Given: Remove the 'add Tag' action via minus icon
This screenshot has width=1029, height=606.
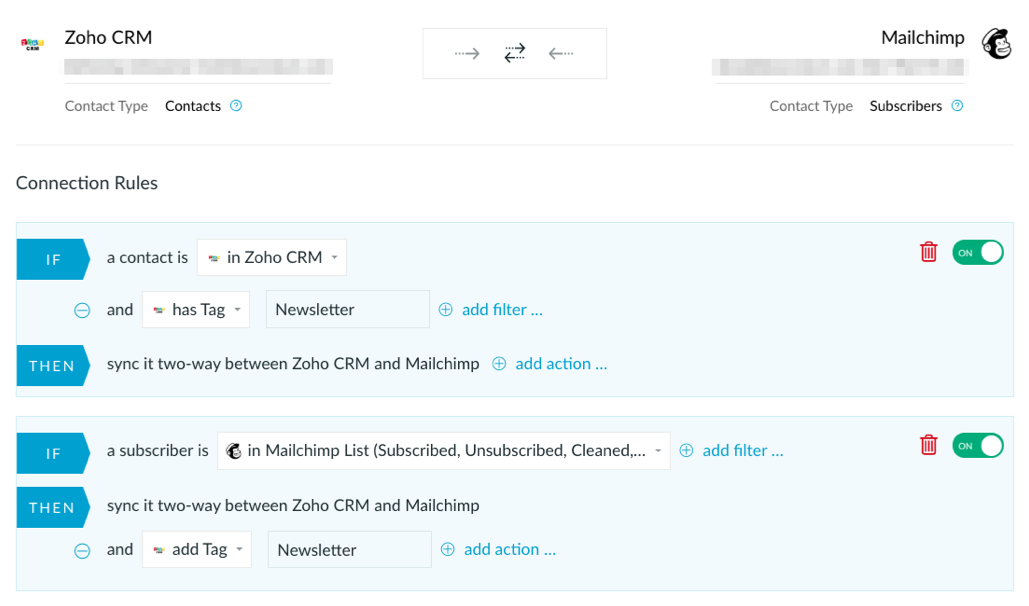Looking at the screenshot, I should [82, 550].
